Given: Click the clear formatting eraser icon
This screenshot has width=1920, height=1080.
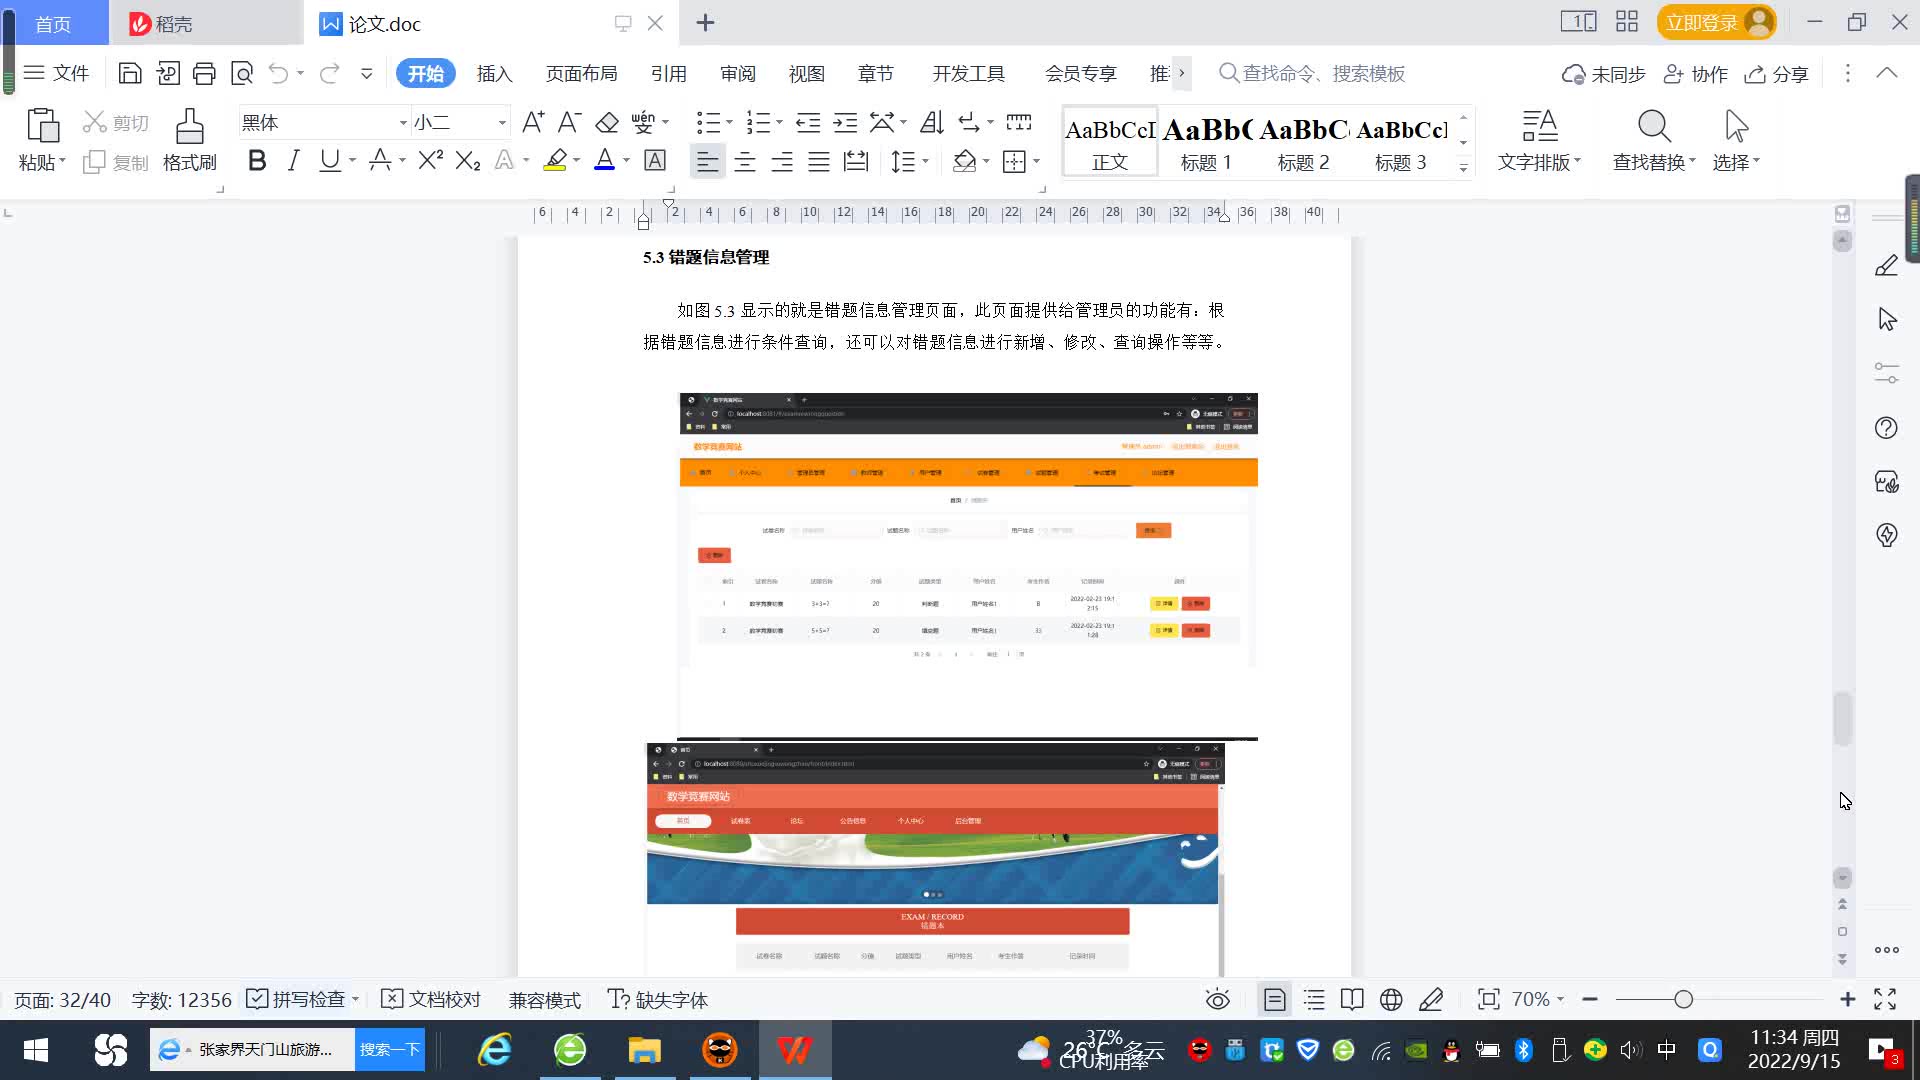Looking at the screenshot, I should point(607,123).
